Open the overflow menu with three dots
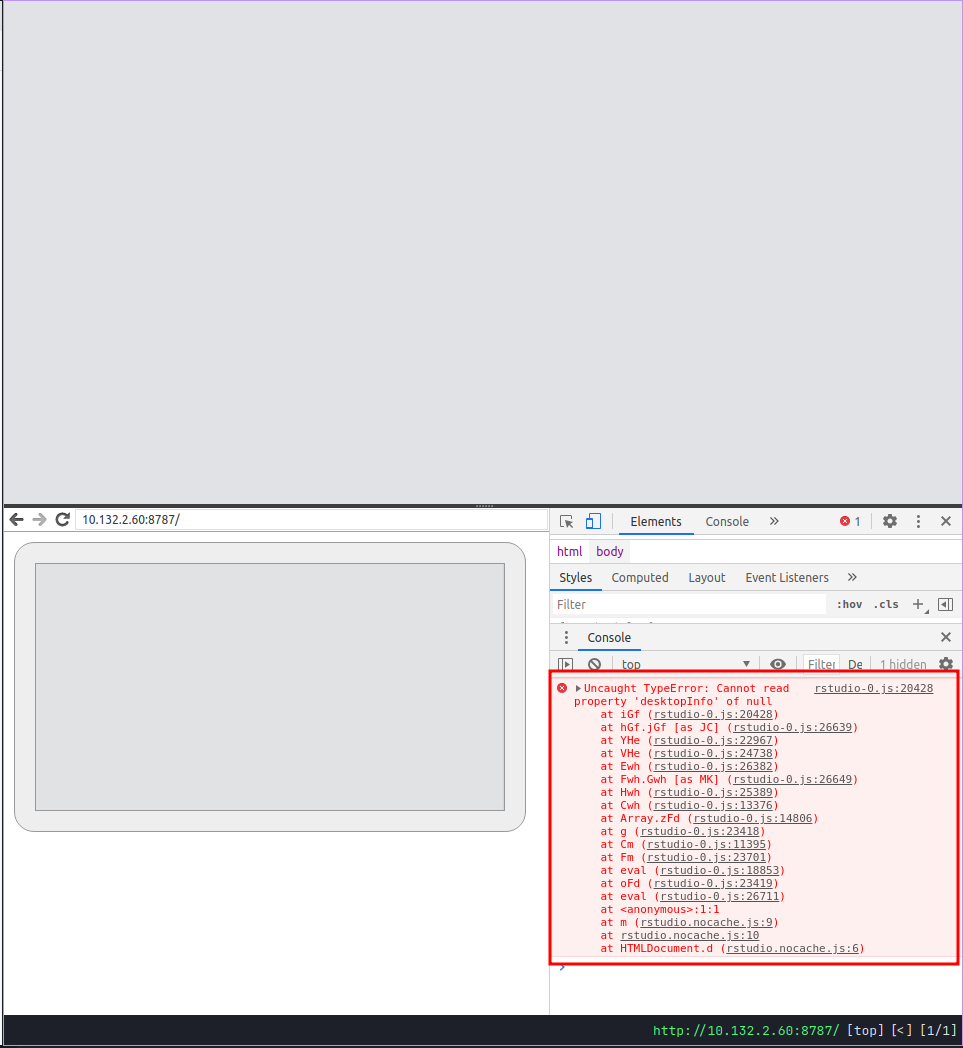Screen dimensions: 963x1048 [918, 521]
